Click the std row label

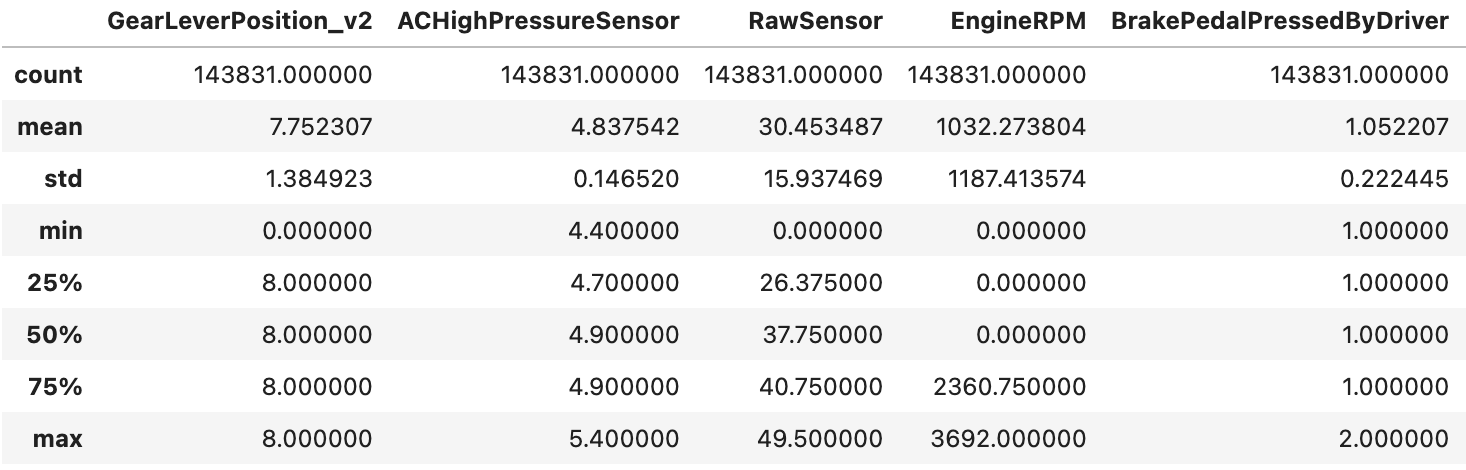pyautogui.click(x=64, y=179)
